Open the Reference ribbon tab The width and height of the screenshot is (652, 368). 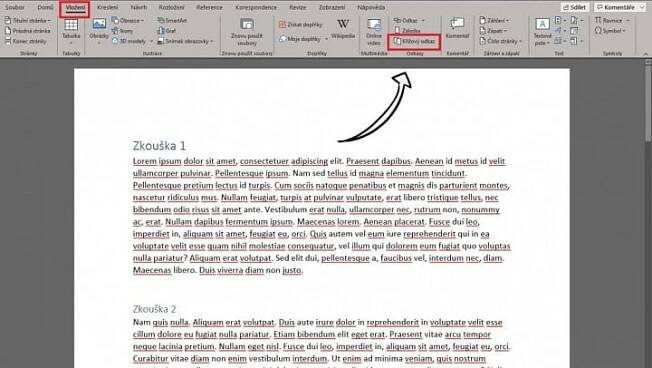coord(209,7)
